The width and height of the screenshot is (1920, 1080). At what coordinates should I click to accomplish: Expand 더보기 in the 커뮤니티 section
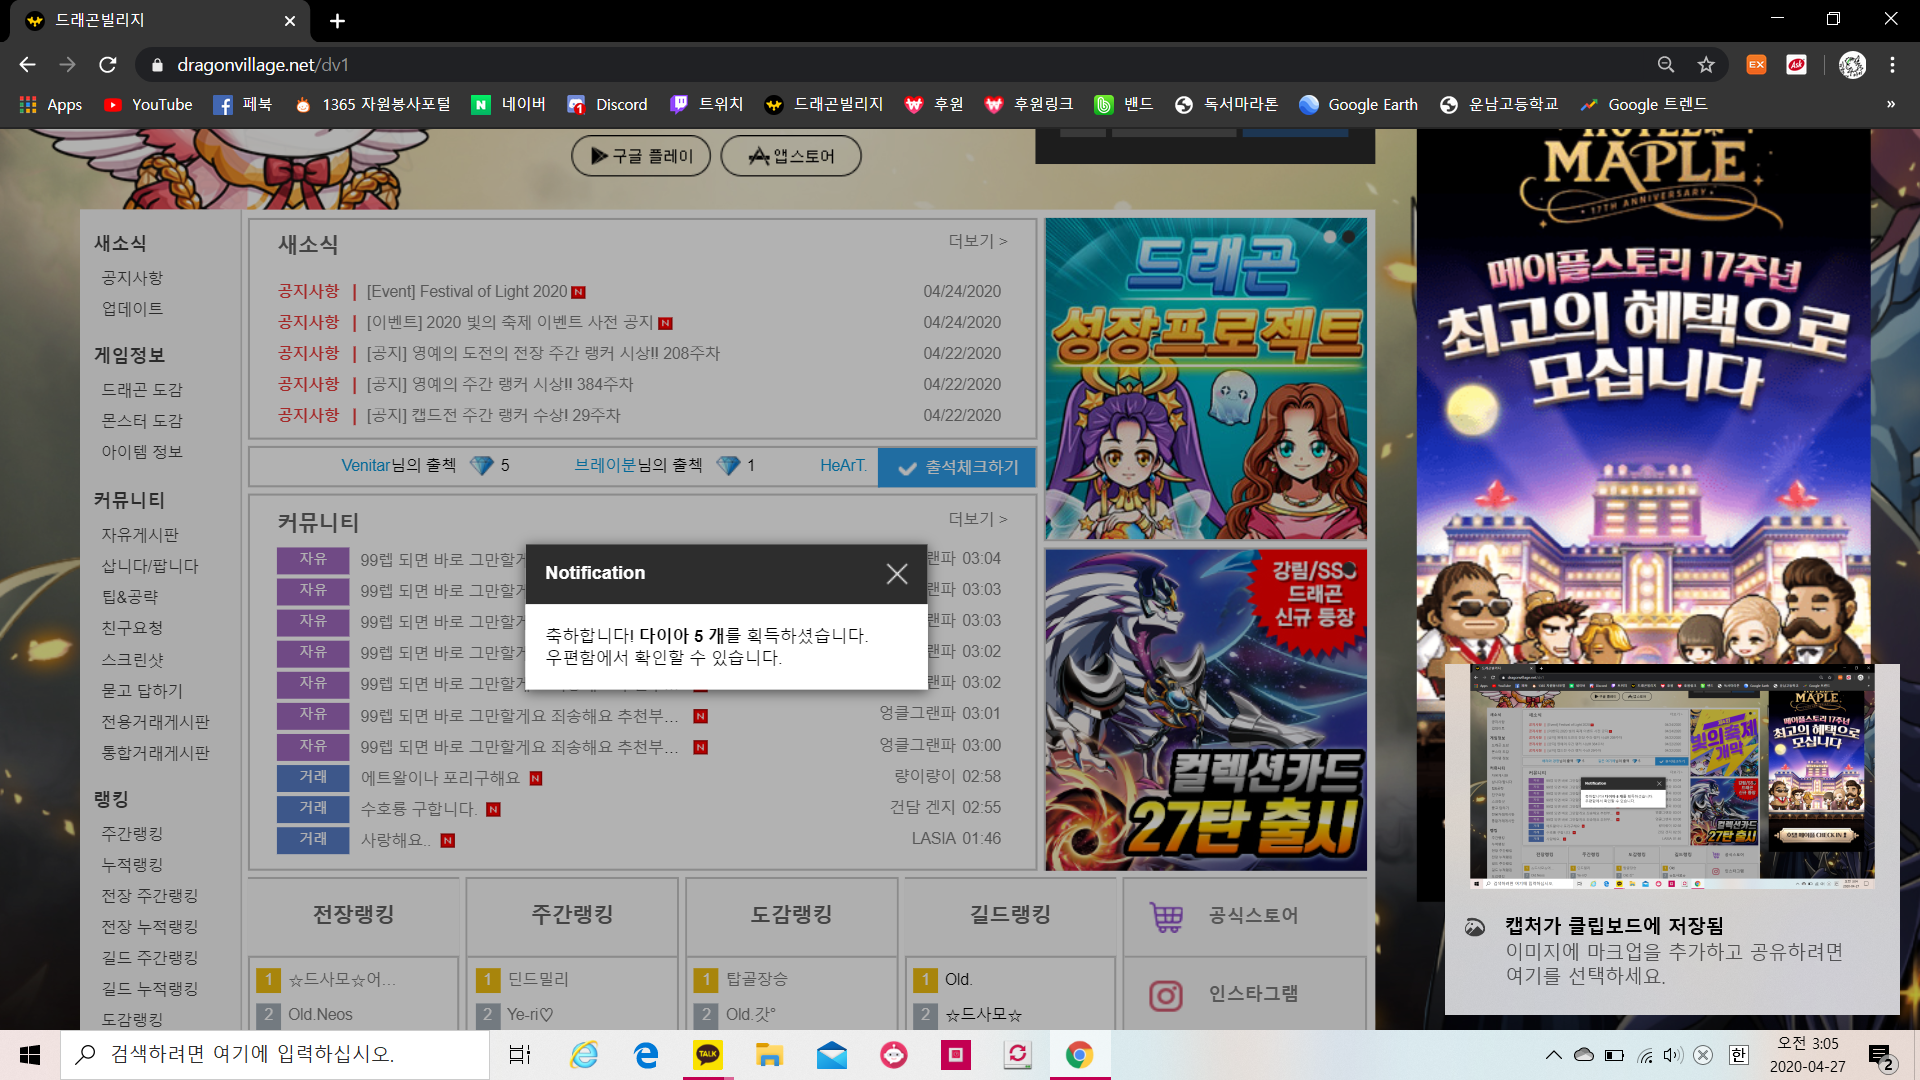(x=977, y=519)
